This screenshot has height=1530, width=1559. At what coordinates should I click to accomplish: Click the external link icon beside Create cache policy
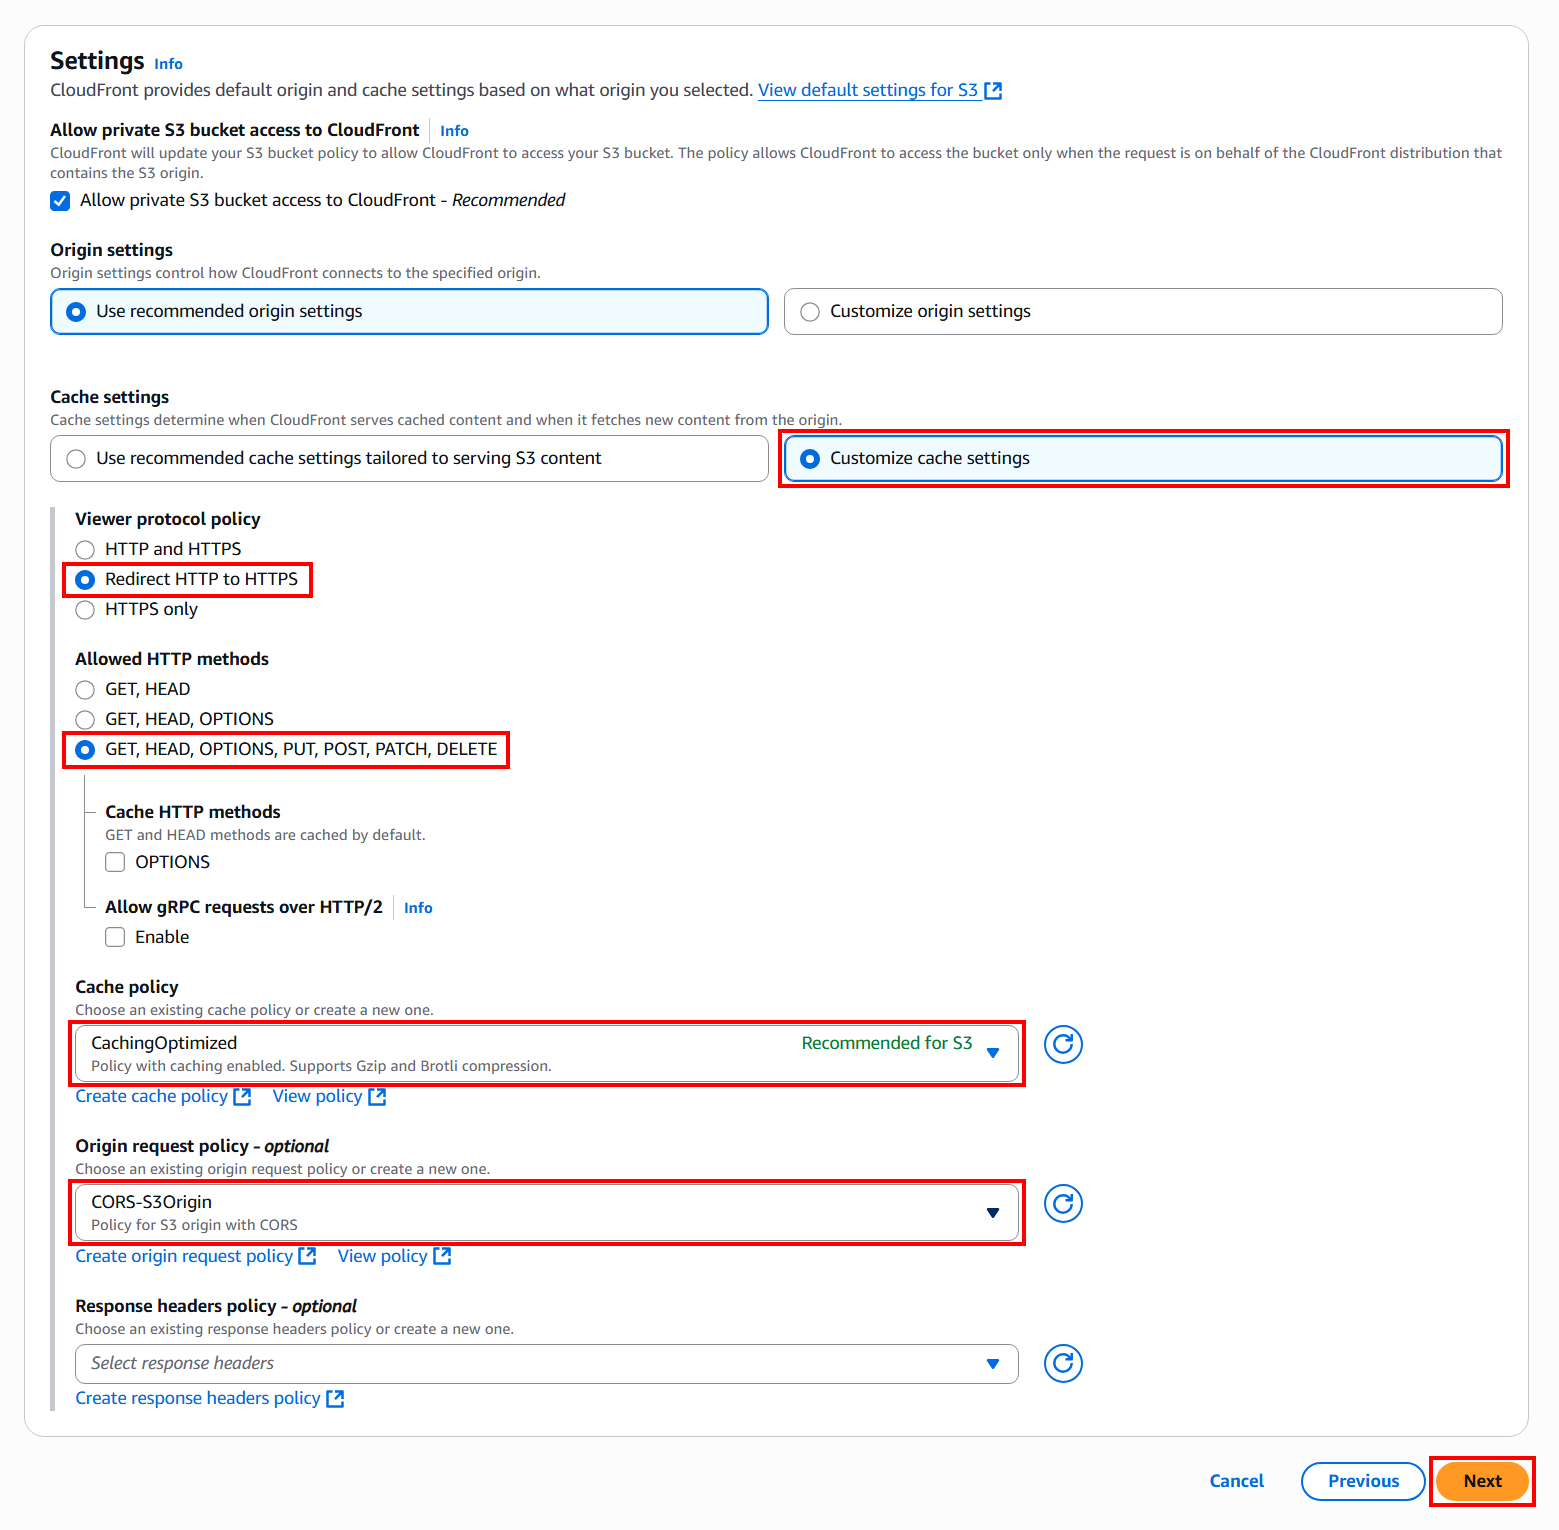pos(242,1097)
